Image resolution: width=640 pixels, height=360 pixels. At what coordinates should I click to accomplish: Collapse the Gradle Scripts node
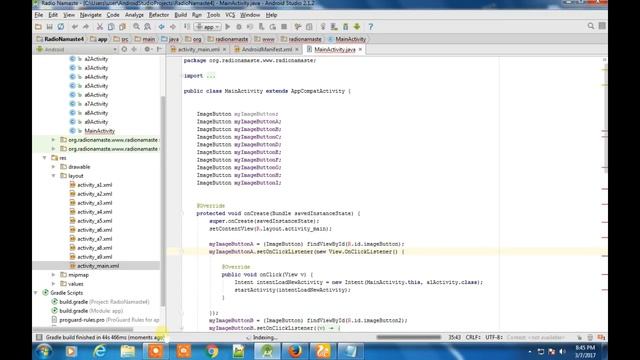coord(36,293)
